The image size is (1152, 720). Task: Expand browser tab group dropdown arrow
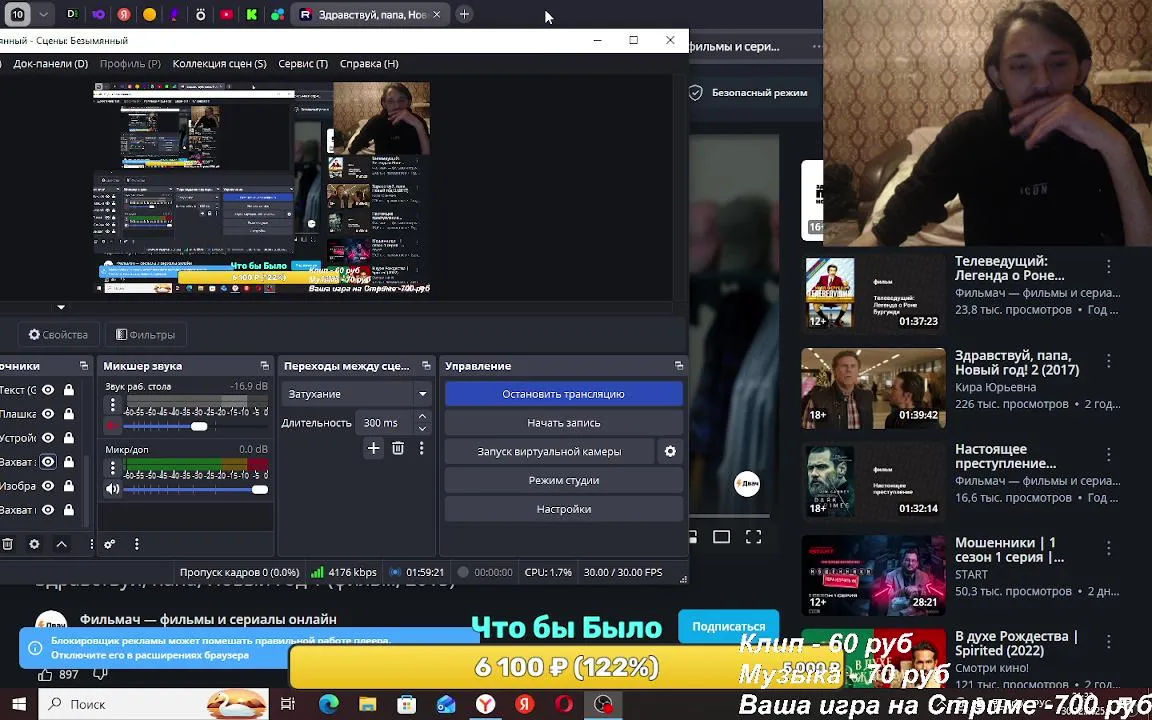tap(43, 14)
